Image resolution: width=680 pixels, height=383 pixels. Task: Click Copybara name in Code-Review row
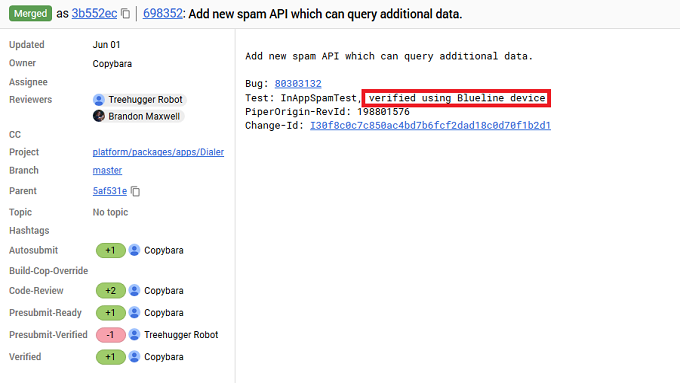163,291
